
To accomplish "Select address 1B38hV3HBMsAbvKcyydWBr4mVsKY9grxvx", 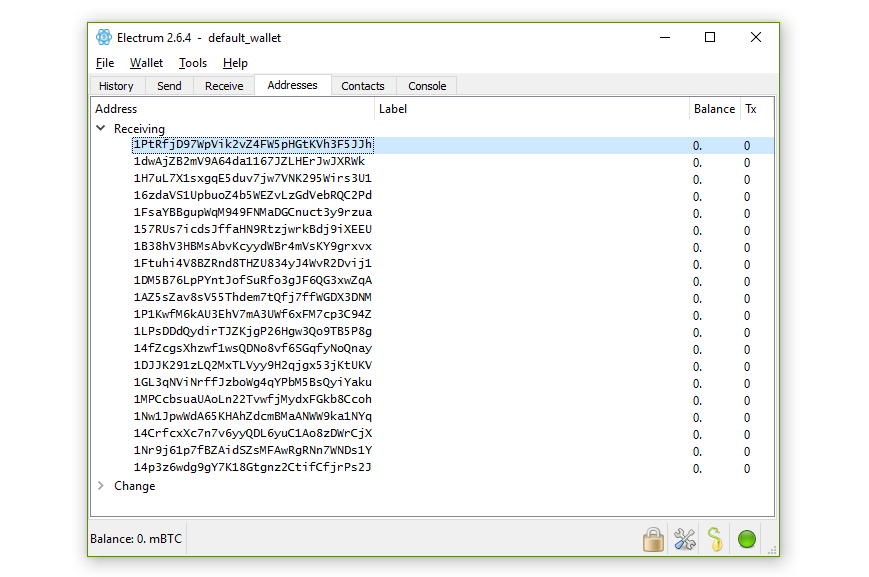I will pos(253,247).
